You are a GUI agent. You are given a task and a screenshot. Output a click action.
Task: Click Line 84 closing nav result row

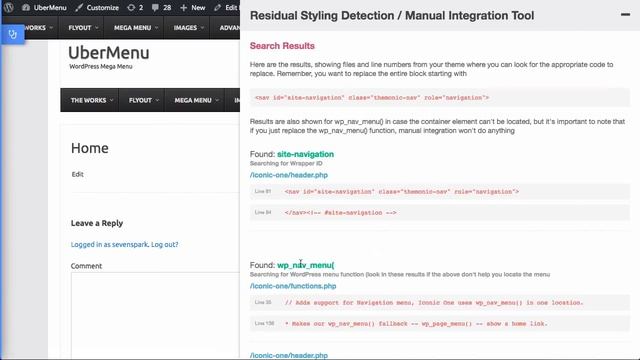pyautogui.click(x=440, y=212)
